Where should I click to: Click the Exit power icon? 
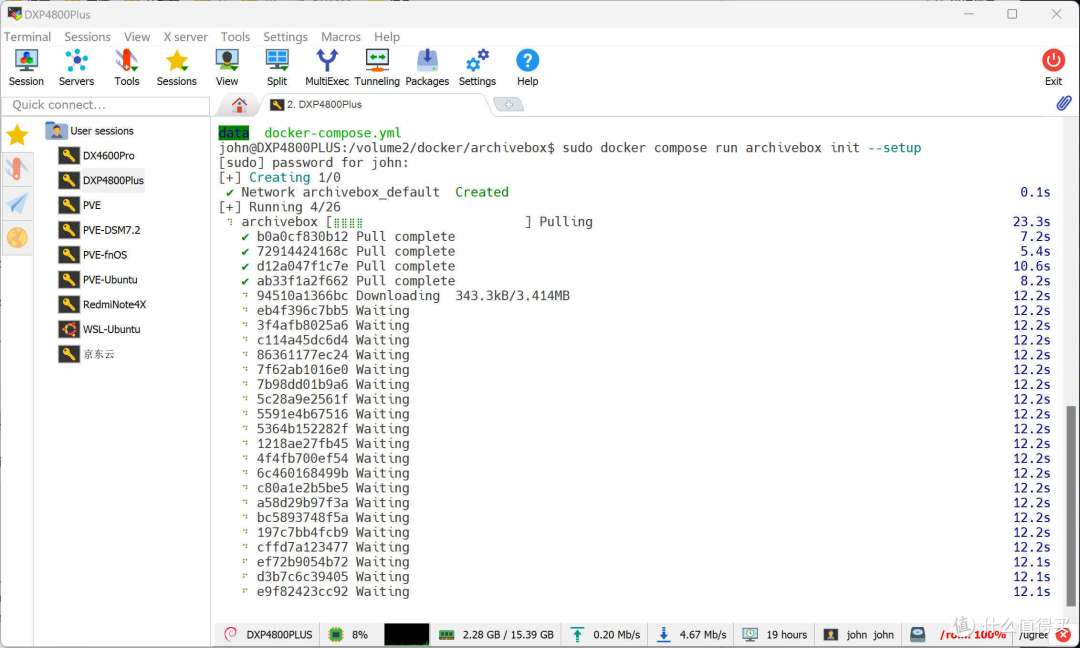[x=1053, y=67]
